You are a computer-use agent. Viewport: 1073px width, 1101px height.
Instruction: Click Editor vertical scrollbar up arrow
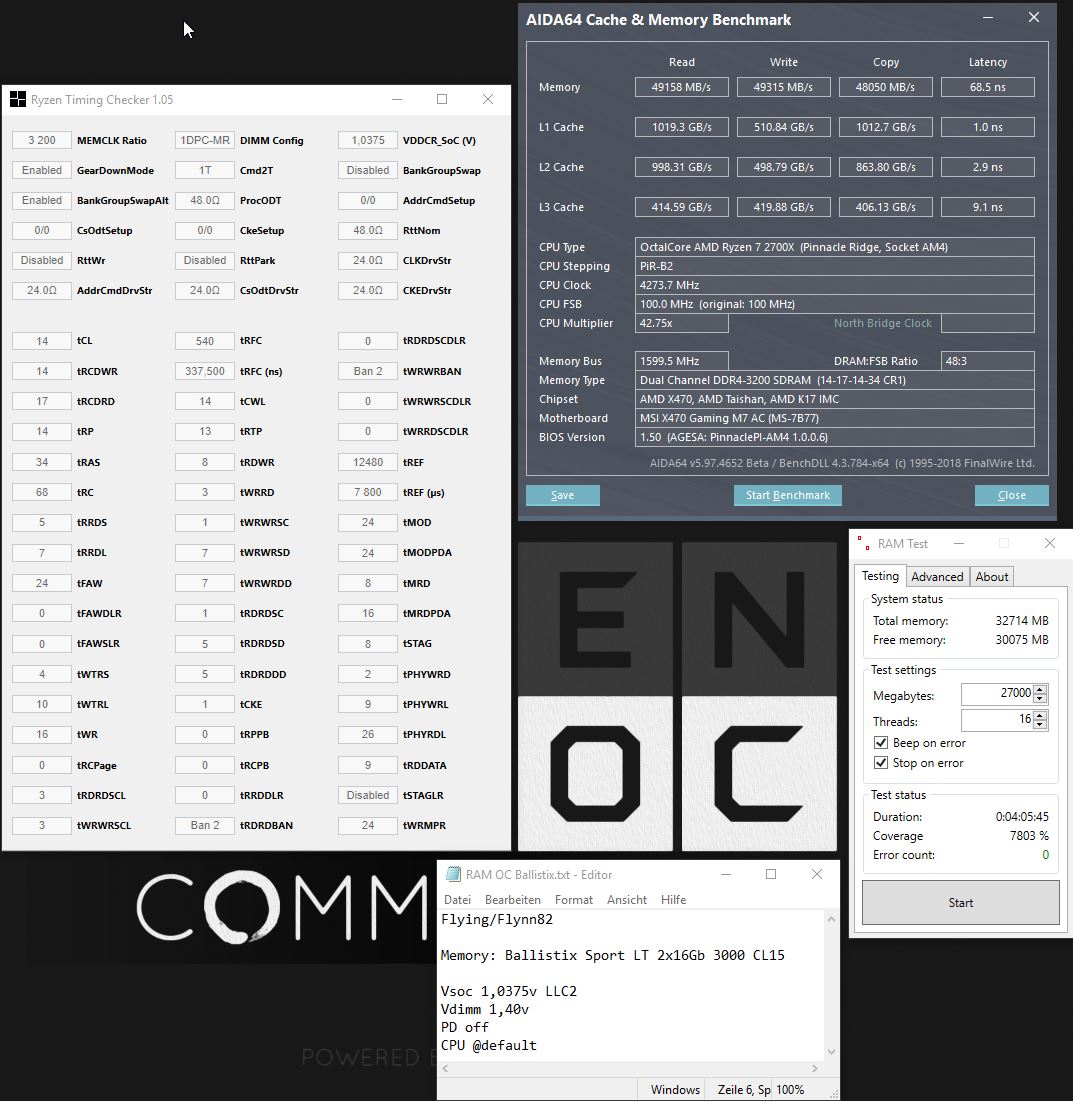(831, 918)
